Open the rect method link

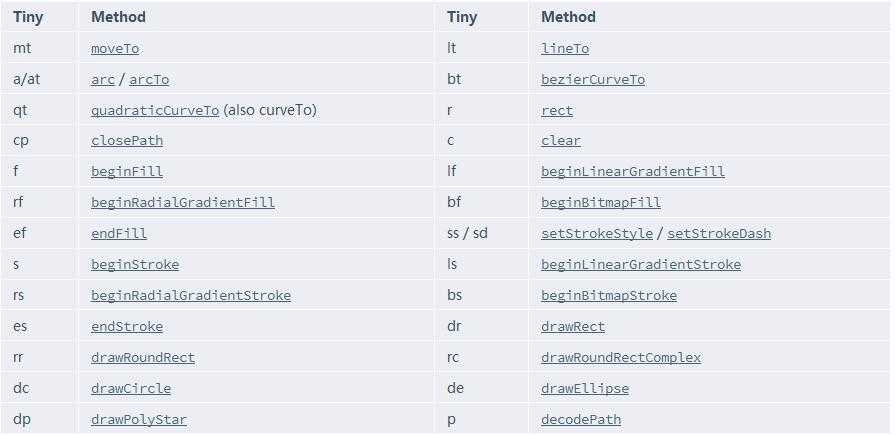[x=557, y=111]
